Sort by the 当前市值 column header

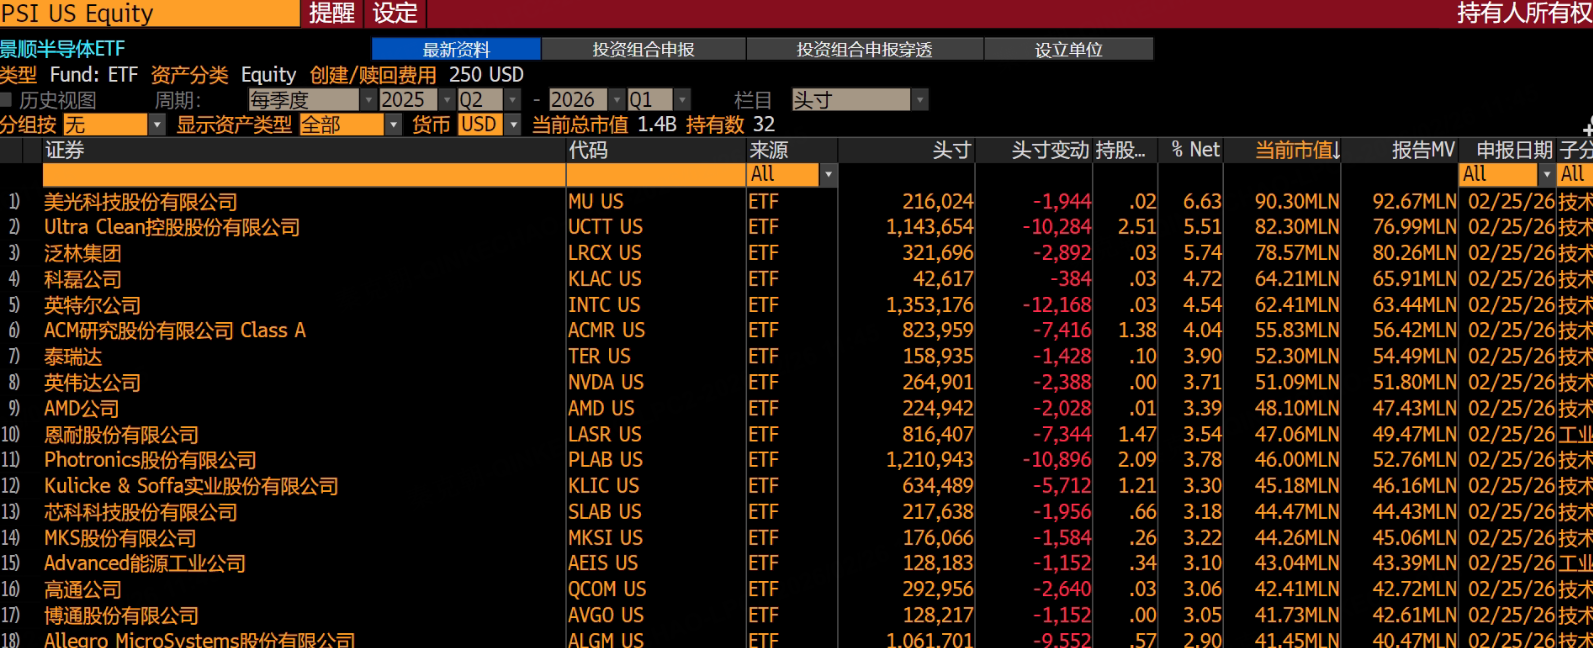[1297, 150]
